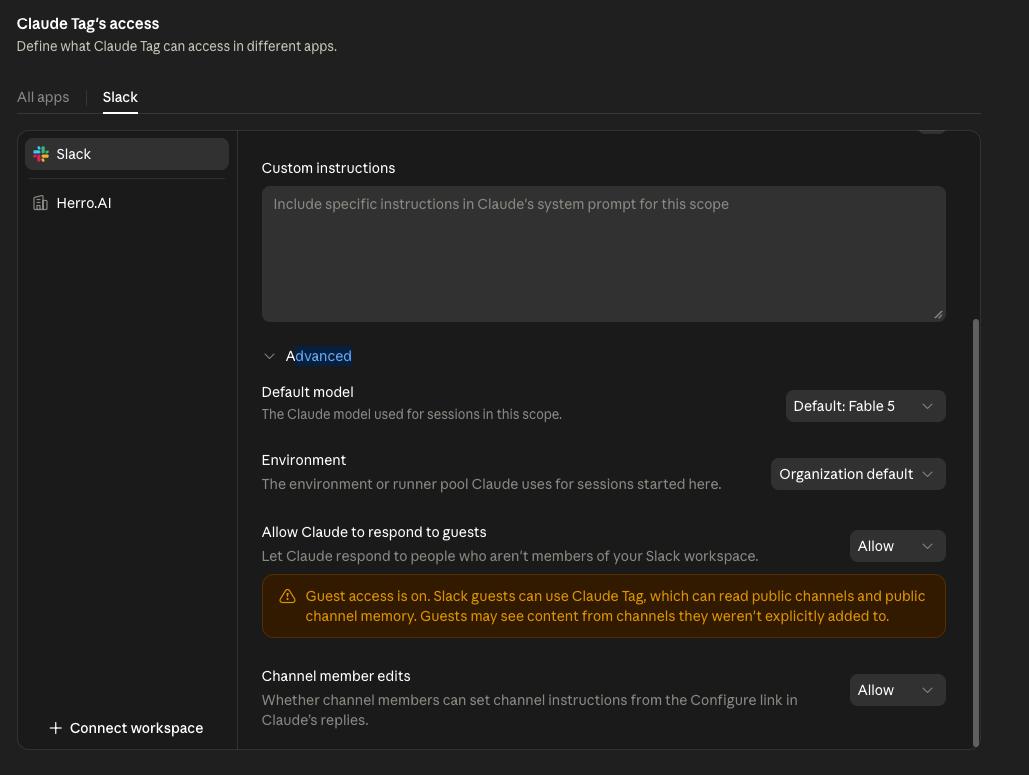Collapse the Advanced section chevron

pos(269,356)
